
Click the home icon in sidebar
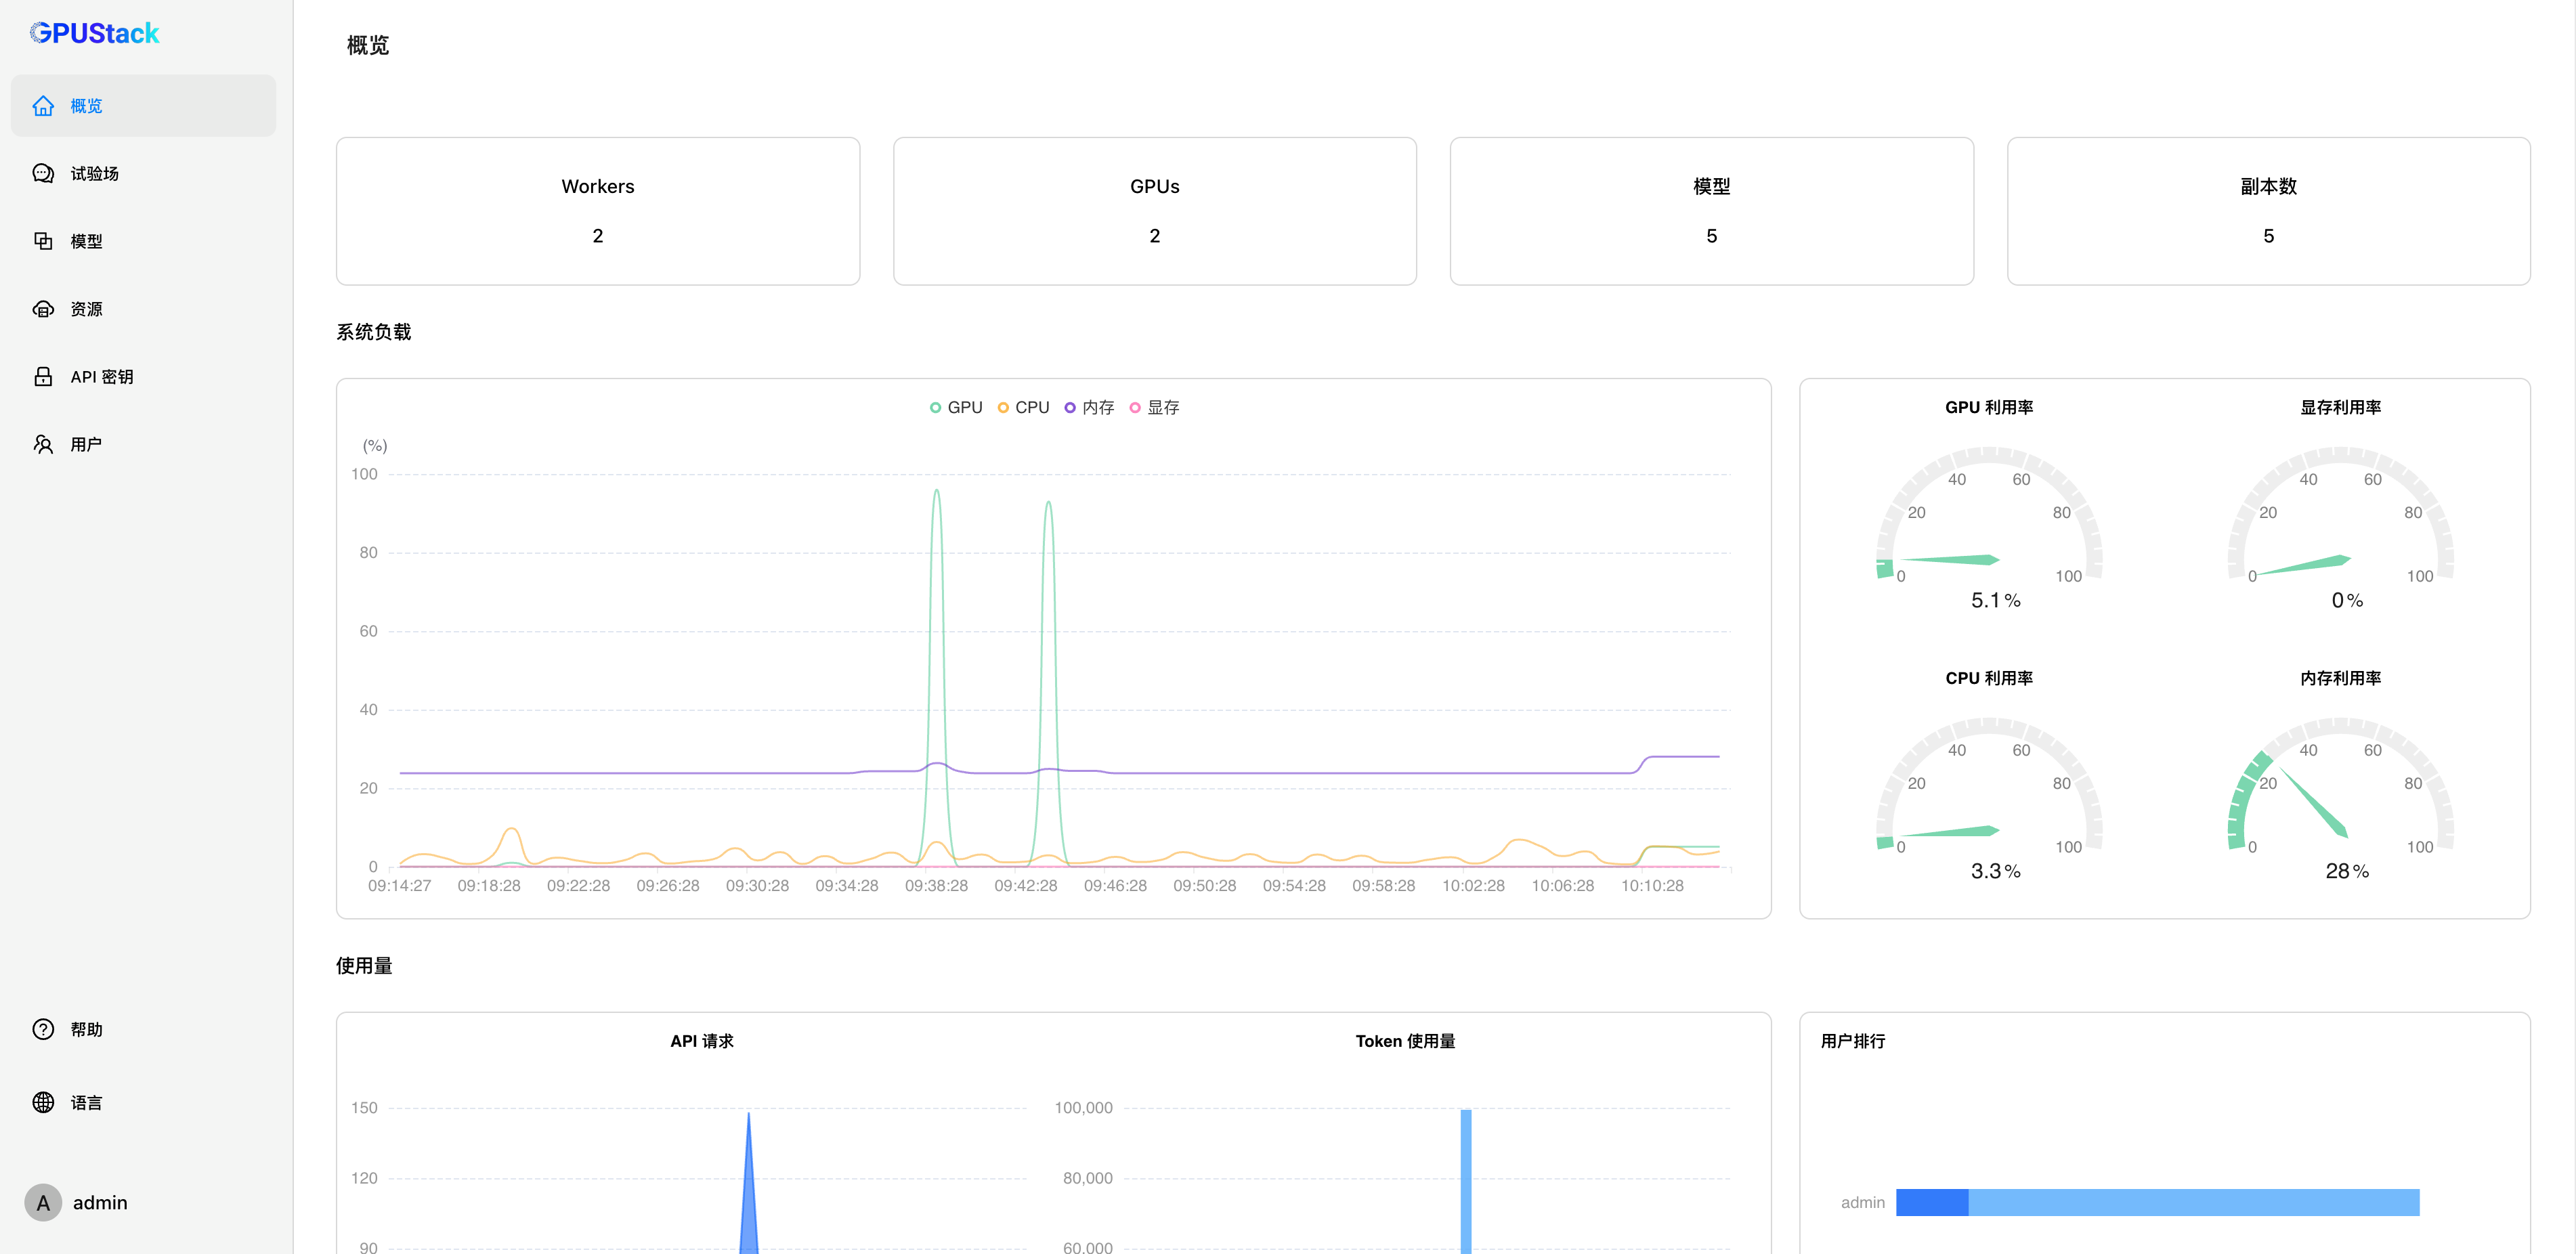43,106
